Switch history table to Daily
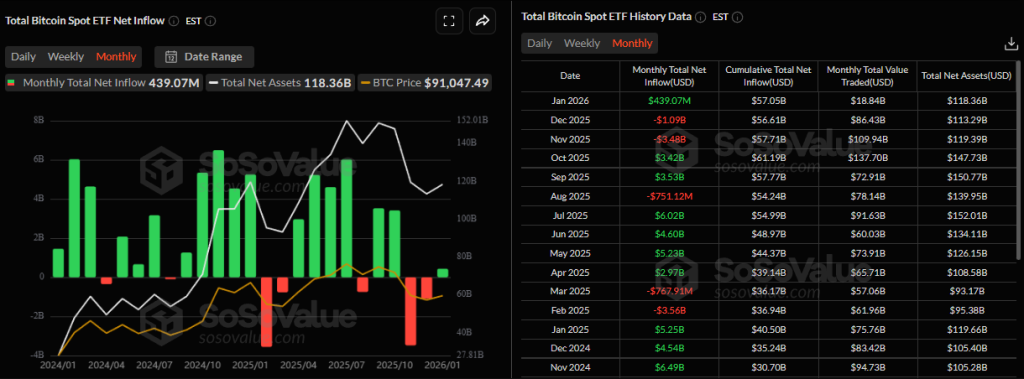This screenshot has height=379, width=1024. click(539, 43)
